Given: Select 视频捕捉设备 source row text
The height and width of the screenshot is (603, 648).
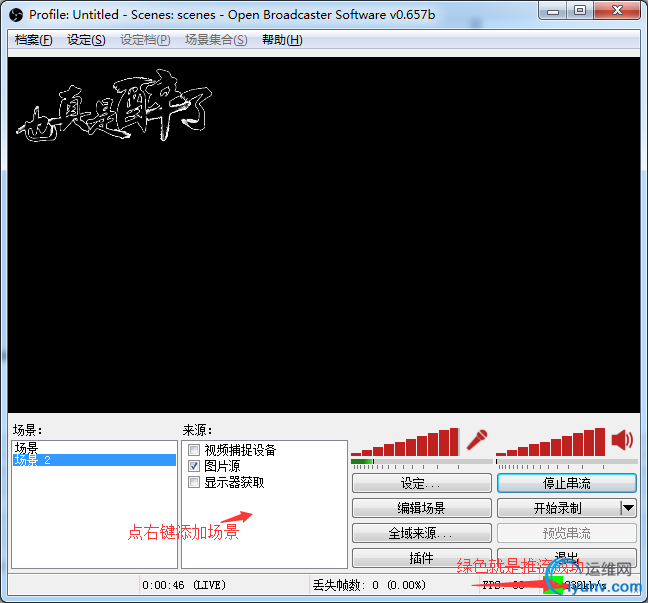Looking at the screenshot, I should click(240, 450).
